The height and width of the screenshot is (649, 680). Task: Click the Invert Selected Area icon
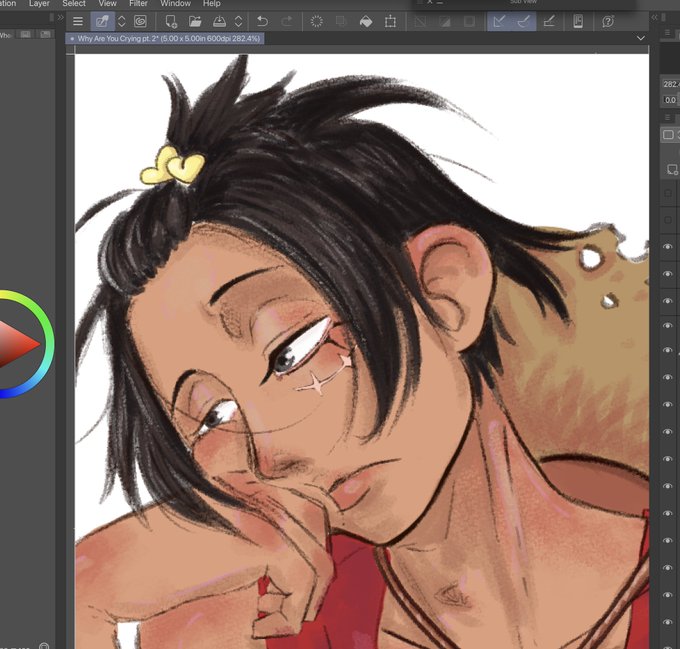(445, 21)
